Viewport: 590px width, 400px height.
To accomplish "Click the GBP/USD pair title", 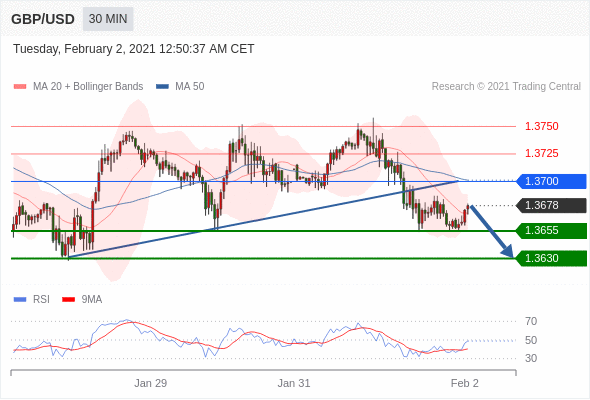I will click(x=43, y=19).
